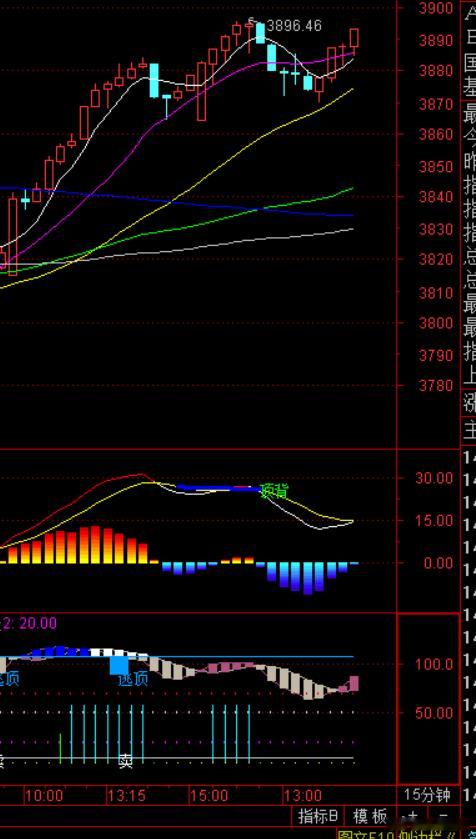Select the 15:00 time axis marker
476x839 pixels.
(x=209, y=796)
